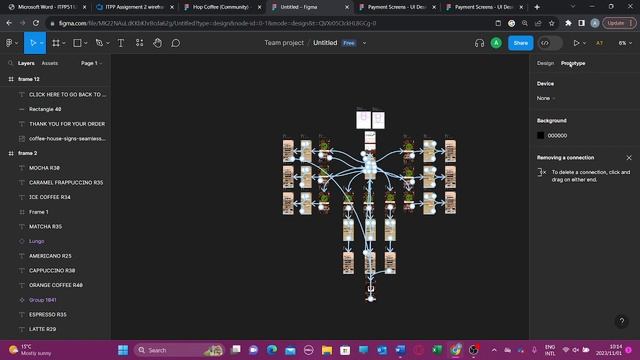Open the weather widget
The image size is (640, 360).
31,350
